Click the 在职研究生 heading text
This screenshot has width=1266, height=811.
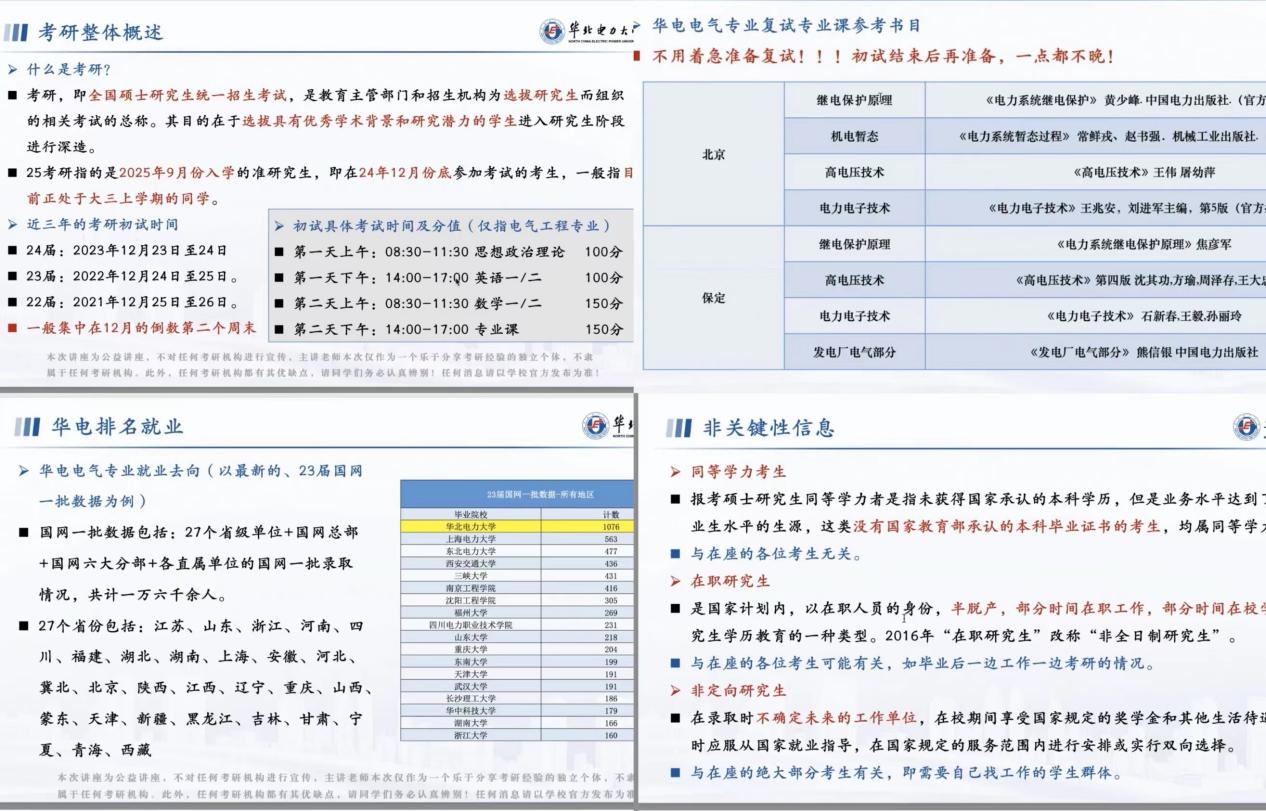tap(731, 581)
